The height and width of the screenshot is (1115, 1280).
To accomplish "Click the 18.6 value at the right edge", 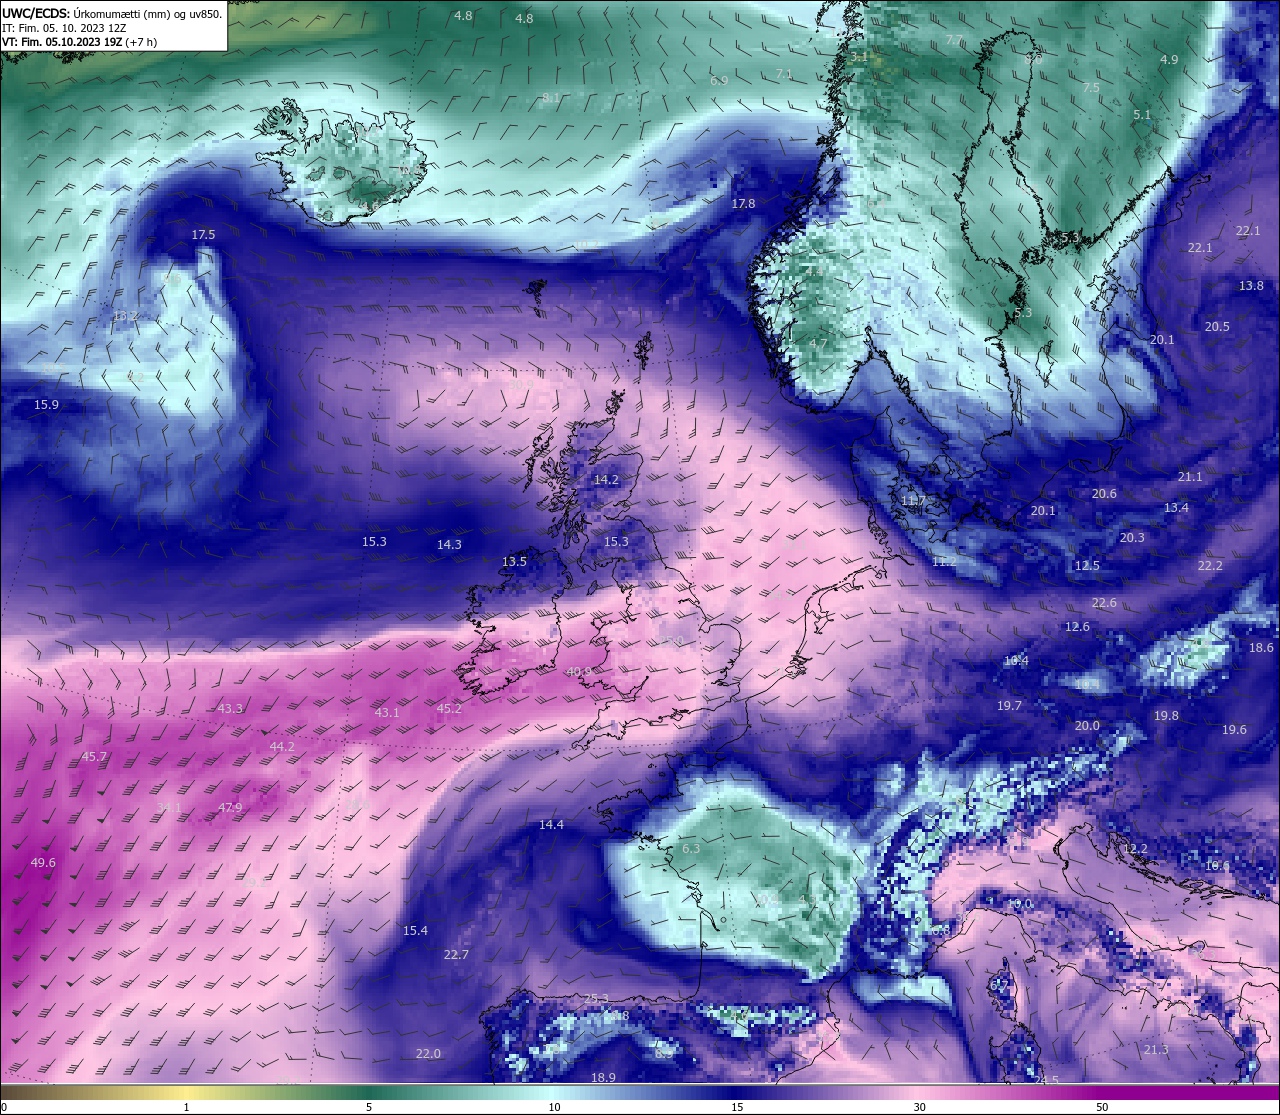I will [1261, 647].
